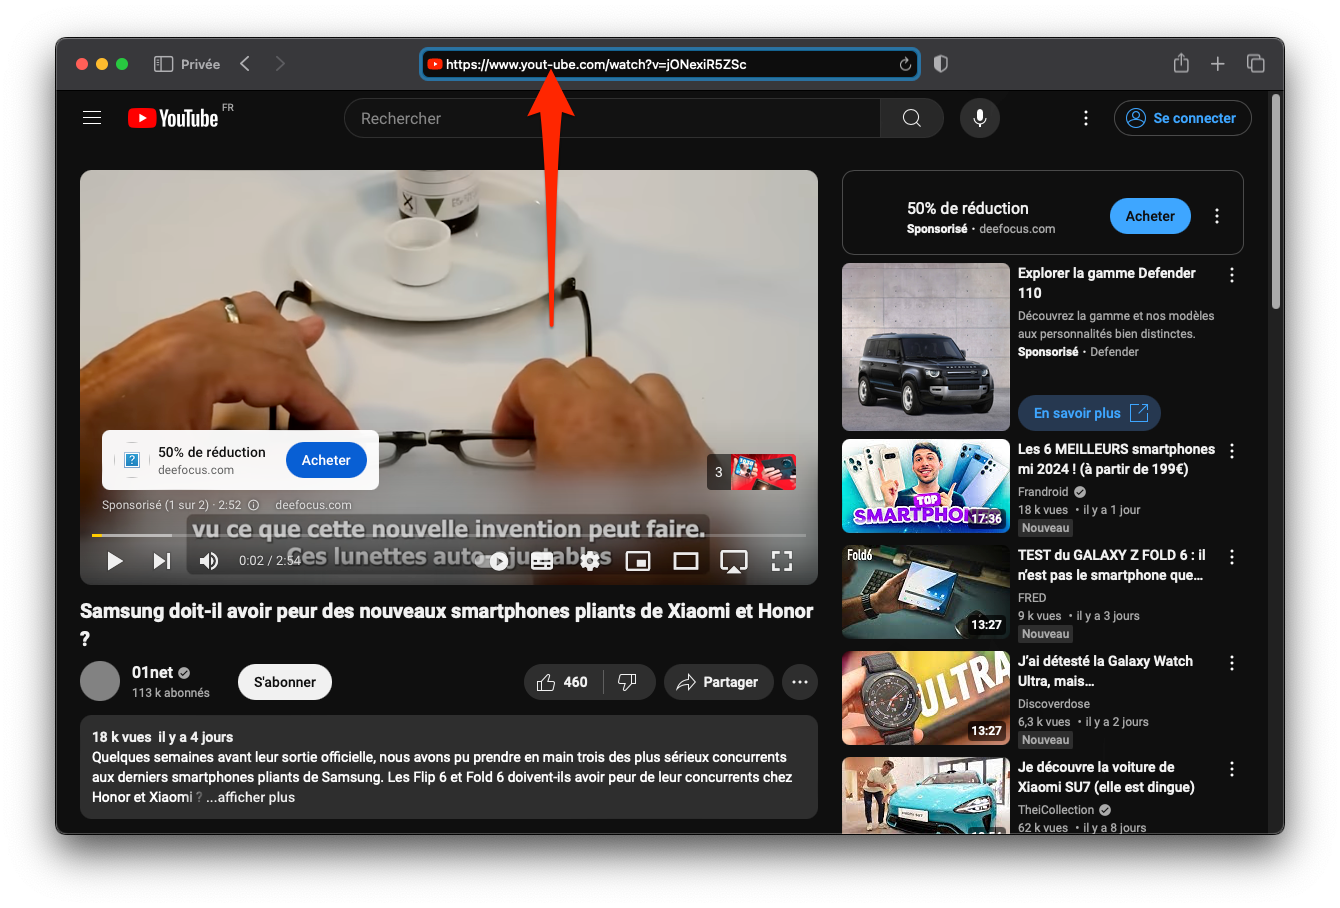Open the video title about Samsung foldables
This screenshot has width=1340, height=908.
[x=446, y=624]
